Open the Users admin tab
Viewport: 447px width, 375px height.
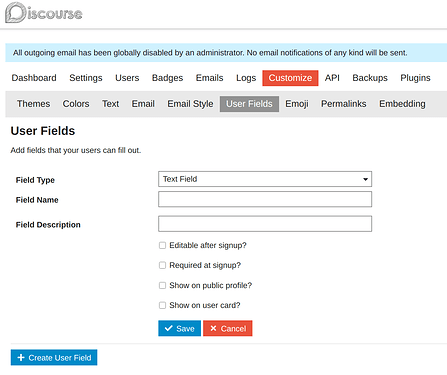pyautogui.click(x=127, y=78)
